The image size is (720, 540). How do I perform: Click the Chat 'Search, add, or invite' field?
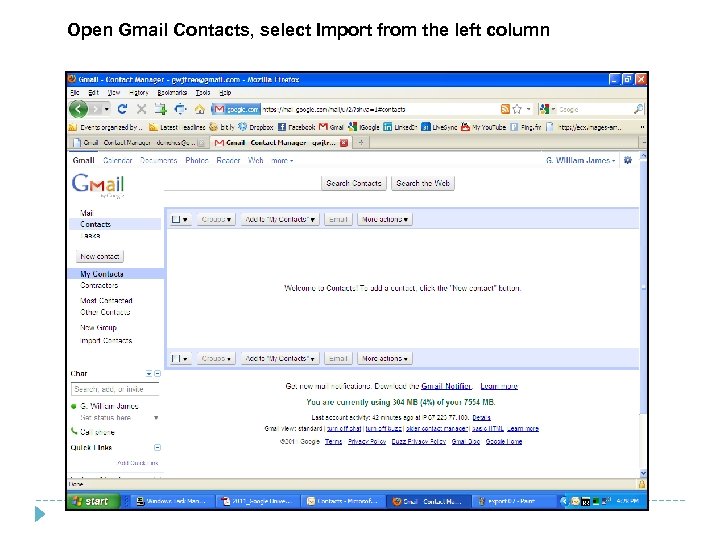coord(115,389)
